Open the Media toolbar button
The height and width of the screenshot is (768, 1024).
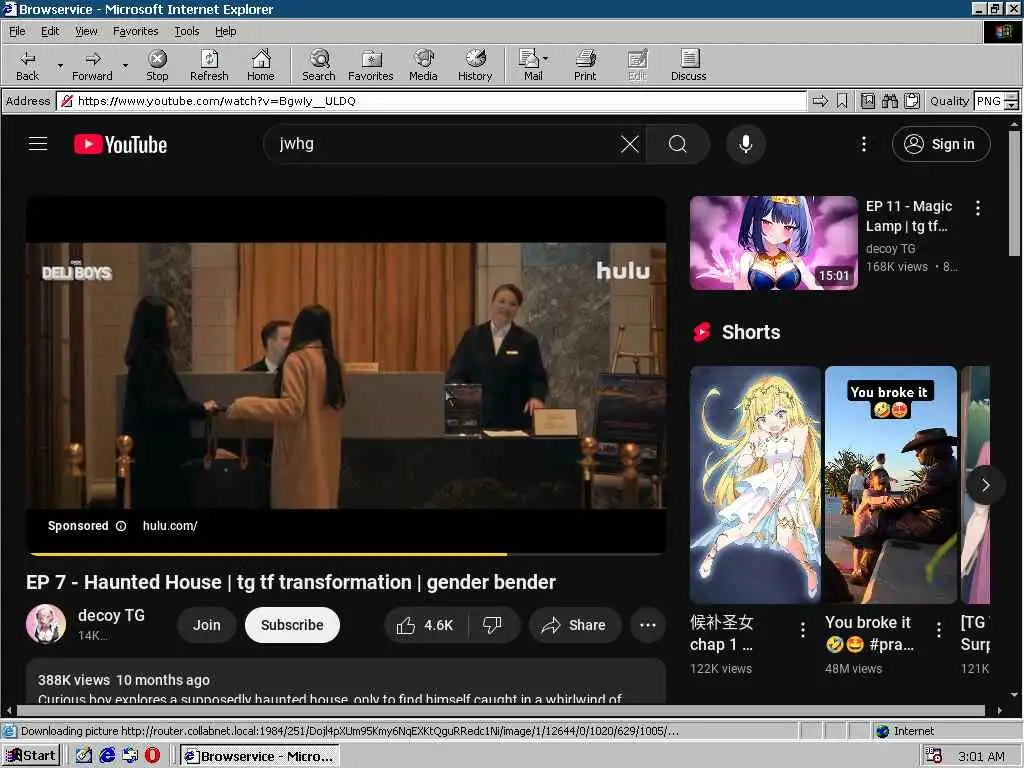pyautogui.click(x=423, y=65)
